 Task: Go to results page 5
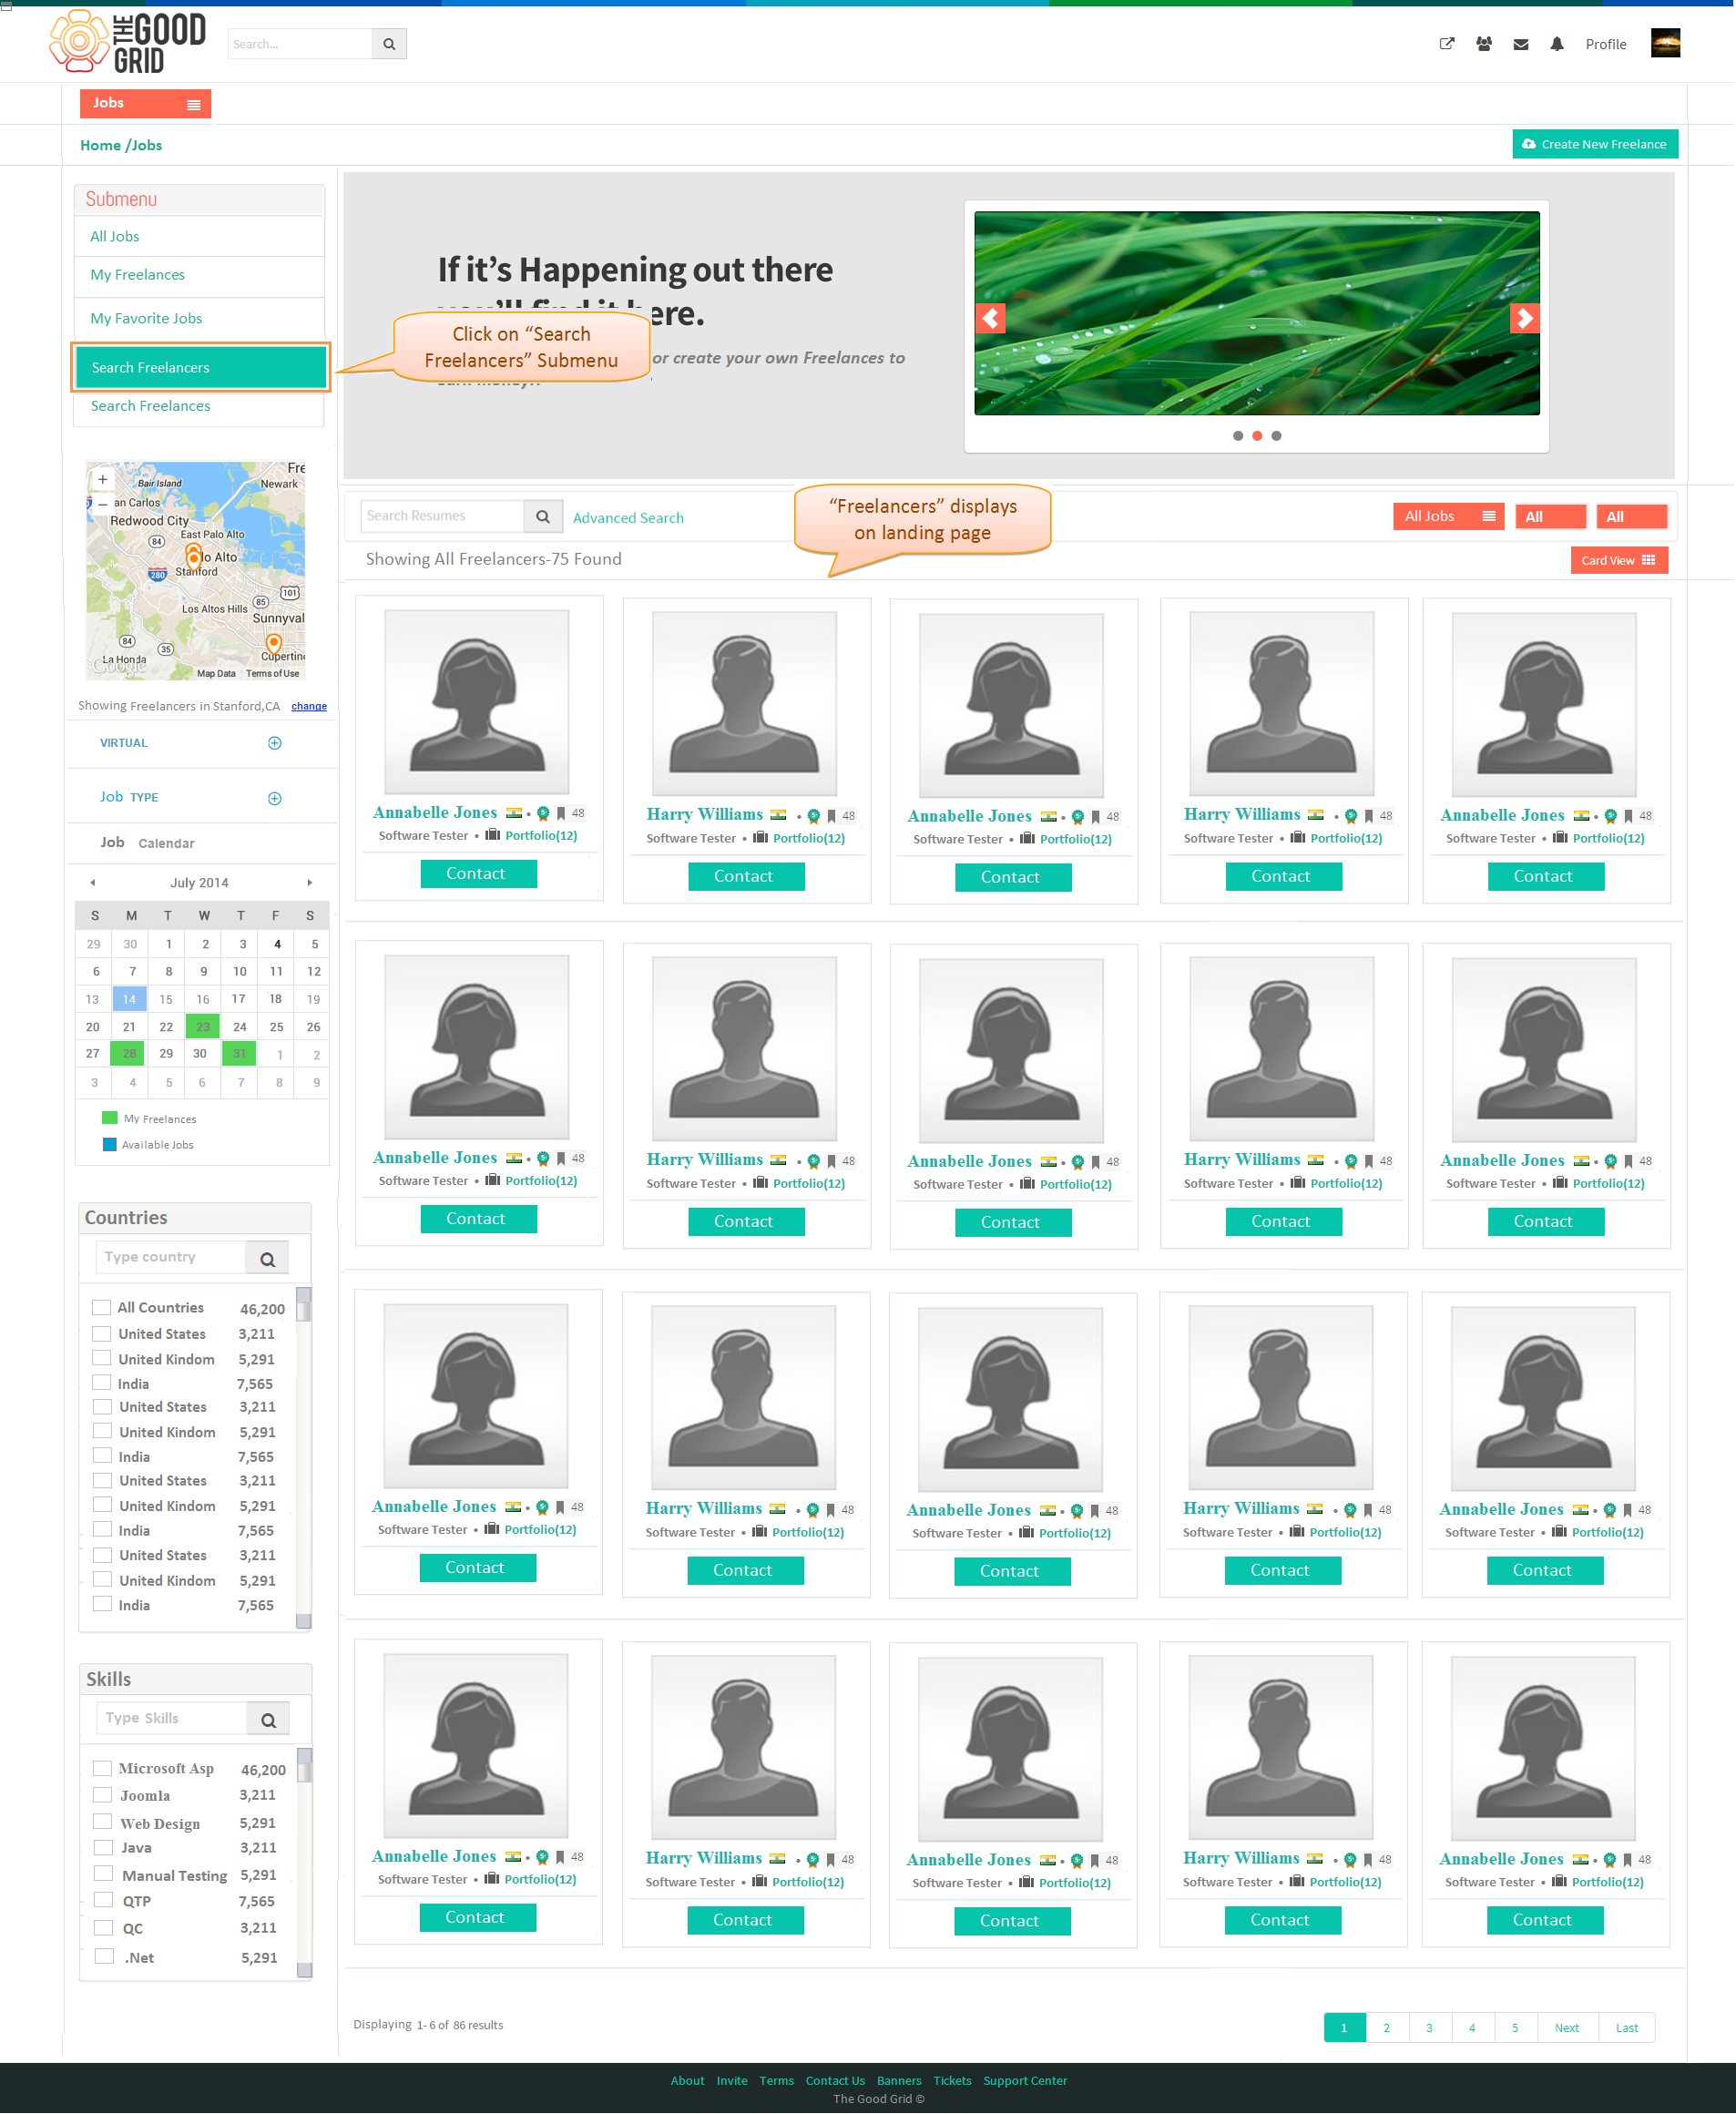[x=1515, y=2029]
